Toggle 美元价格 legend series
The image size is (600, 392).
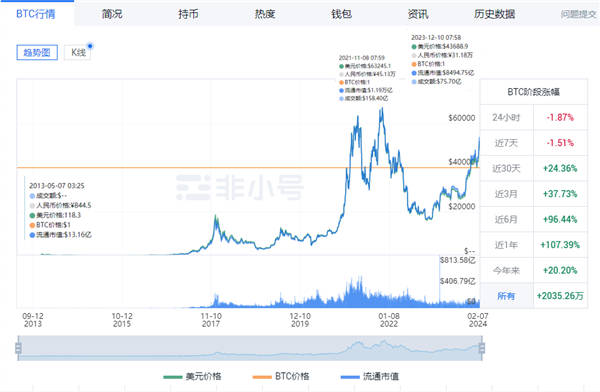[192, 377]
